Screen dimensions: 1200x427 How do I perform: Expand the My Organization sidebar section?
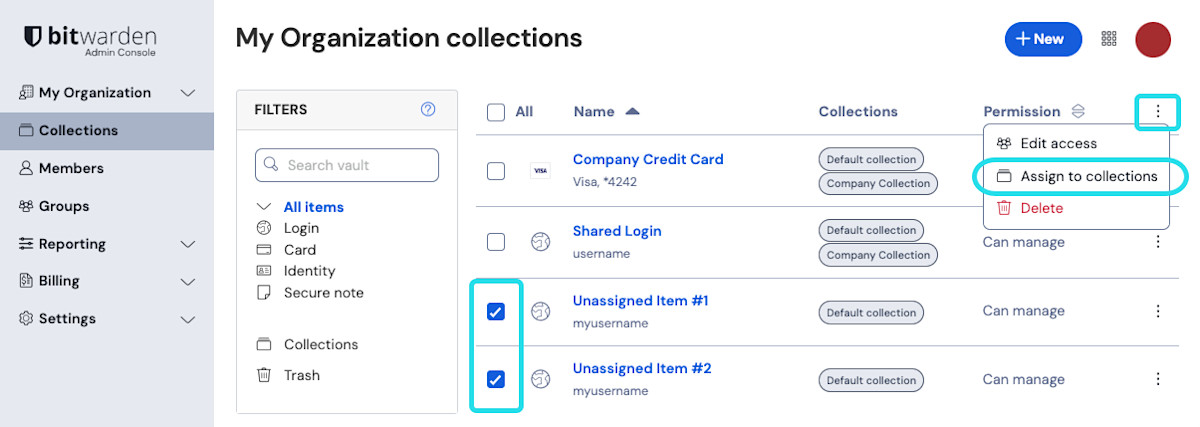pos(187,93)
